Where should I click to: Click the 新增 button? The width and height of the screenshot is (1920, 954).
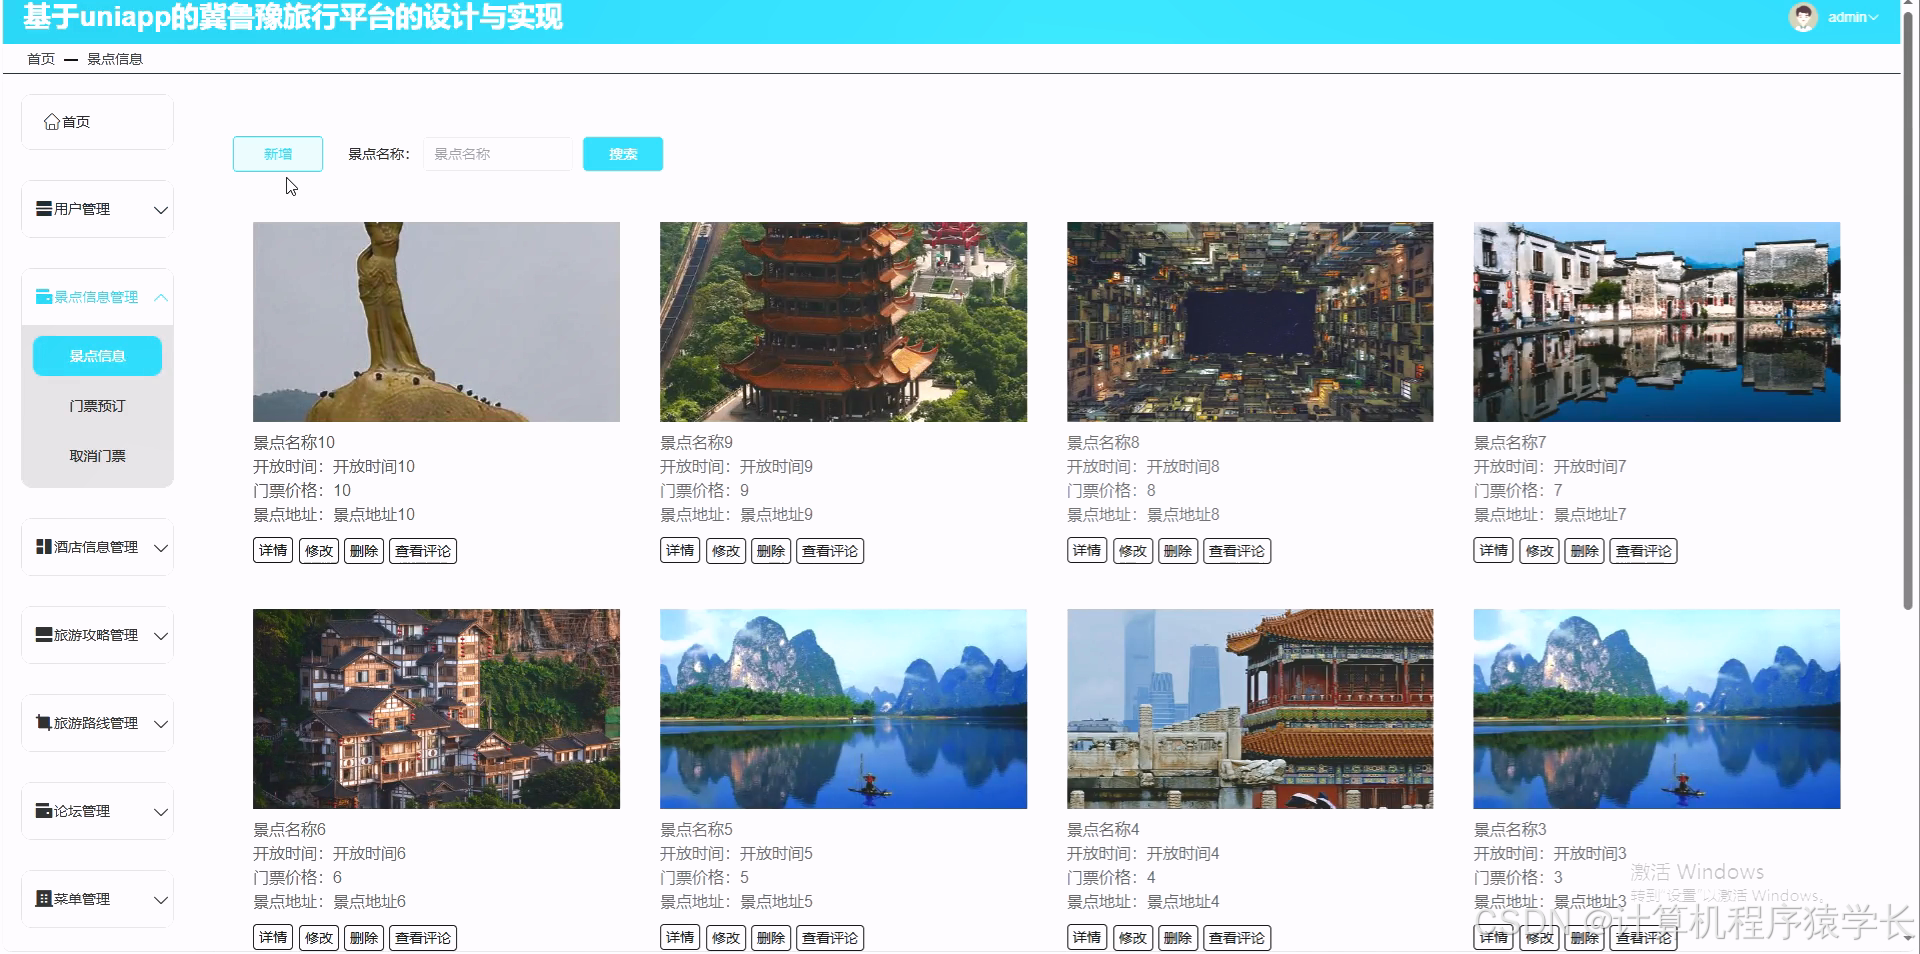click(278, 154)
